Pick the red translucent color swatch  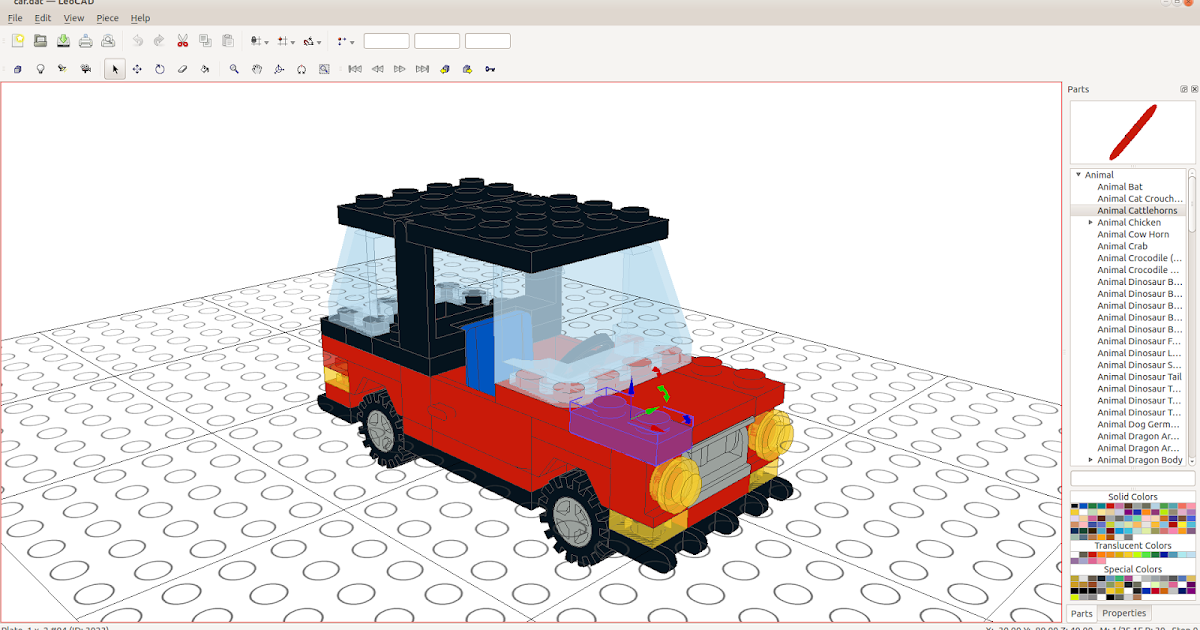point(1092,555)
